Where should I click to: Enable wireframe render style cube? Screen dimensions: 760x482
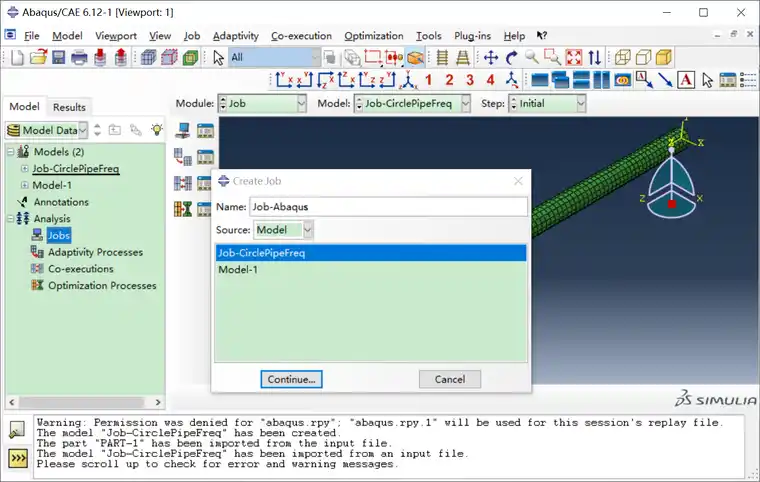click(622, 58)
